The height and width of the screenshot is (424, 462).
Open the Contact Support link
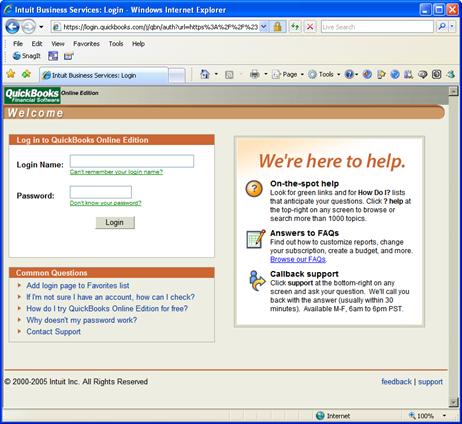tap(54, 332)
